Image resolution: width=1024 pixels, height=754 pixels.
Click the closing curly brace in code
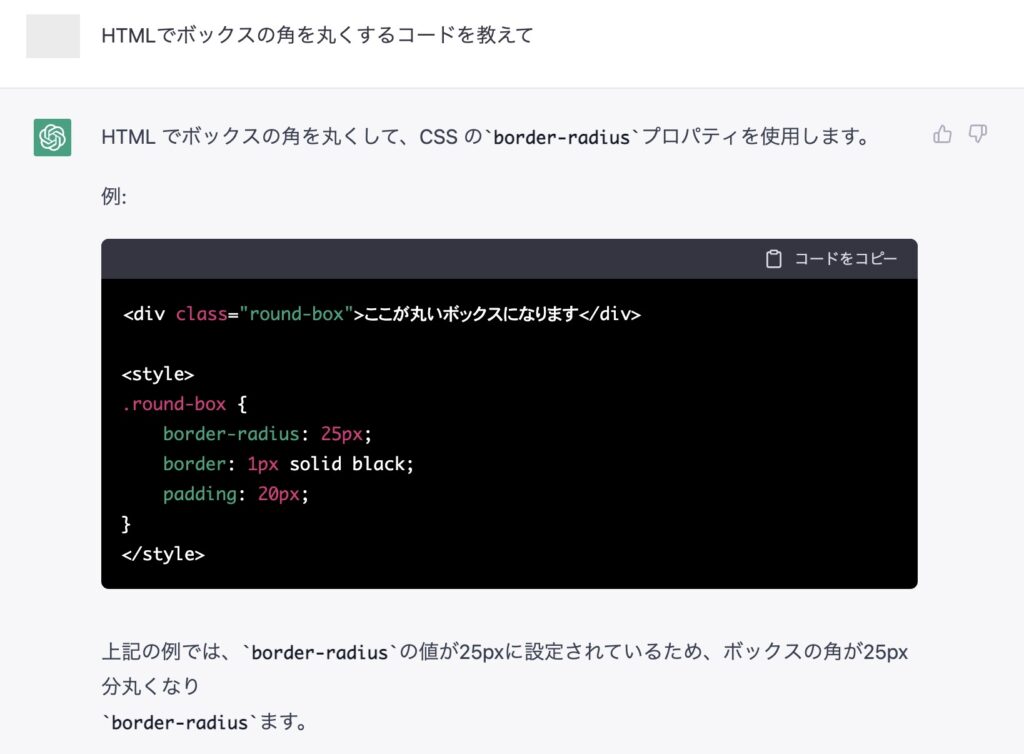click(126, 523)
